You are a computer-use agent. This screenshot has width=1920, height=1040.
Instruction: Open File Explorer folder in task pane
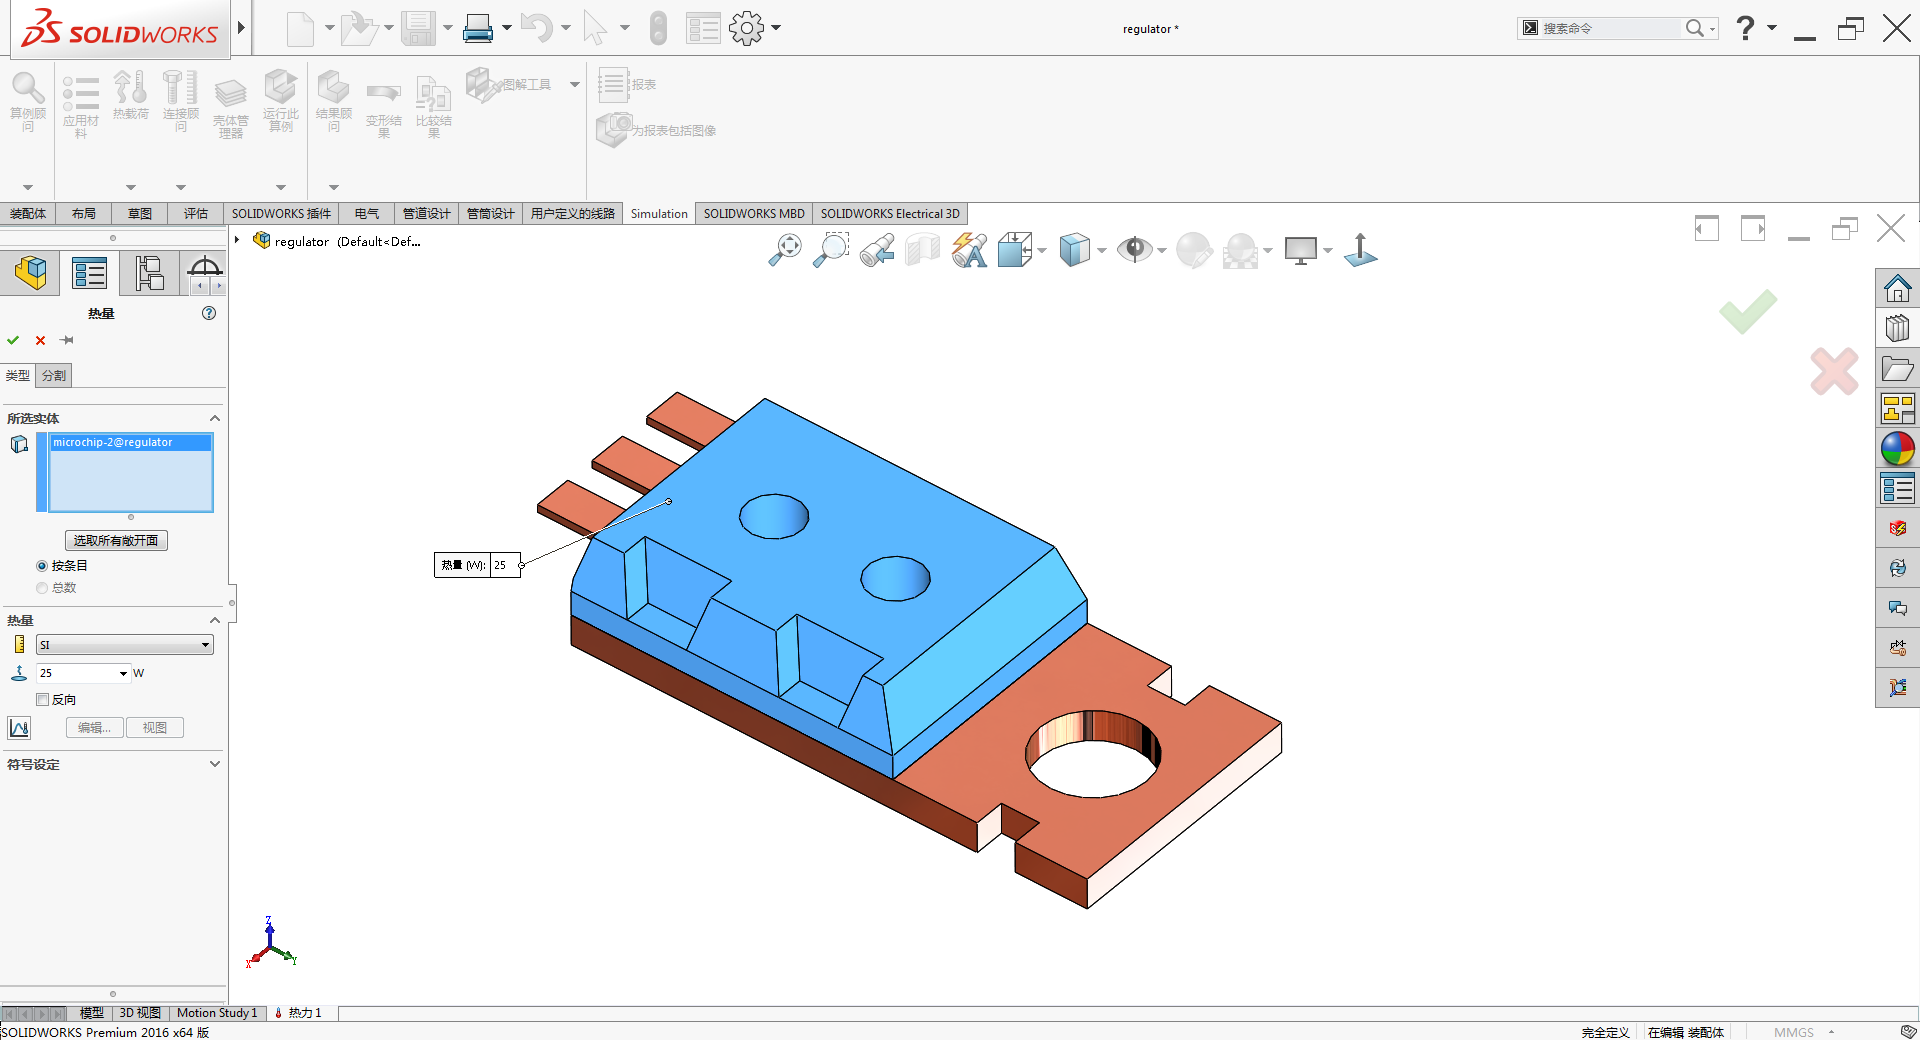click(1897, 369)
